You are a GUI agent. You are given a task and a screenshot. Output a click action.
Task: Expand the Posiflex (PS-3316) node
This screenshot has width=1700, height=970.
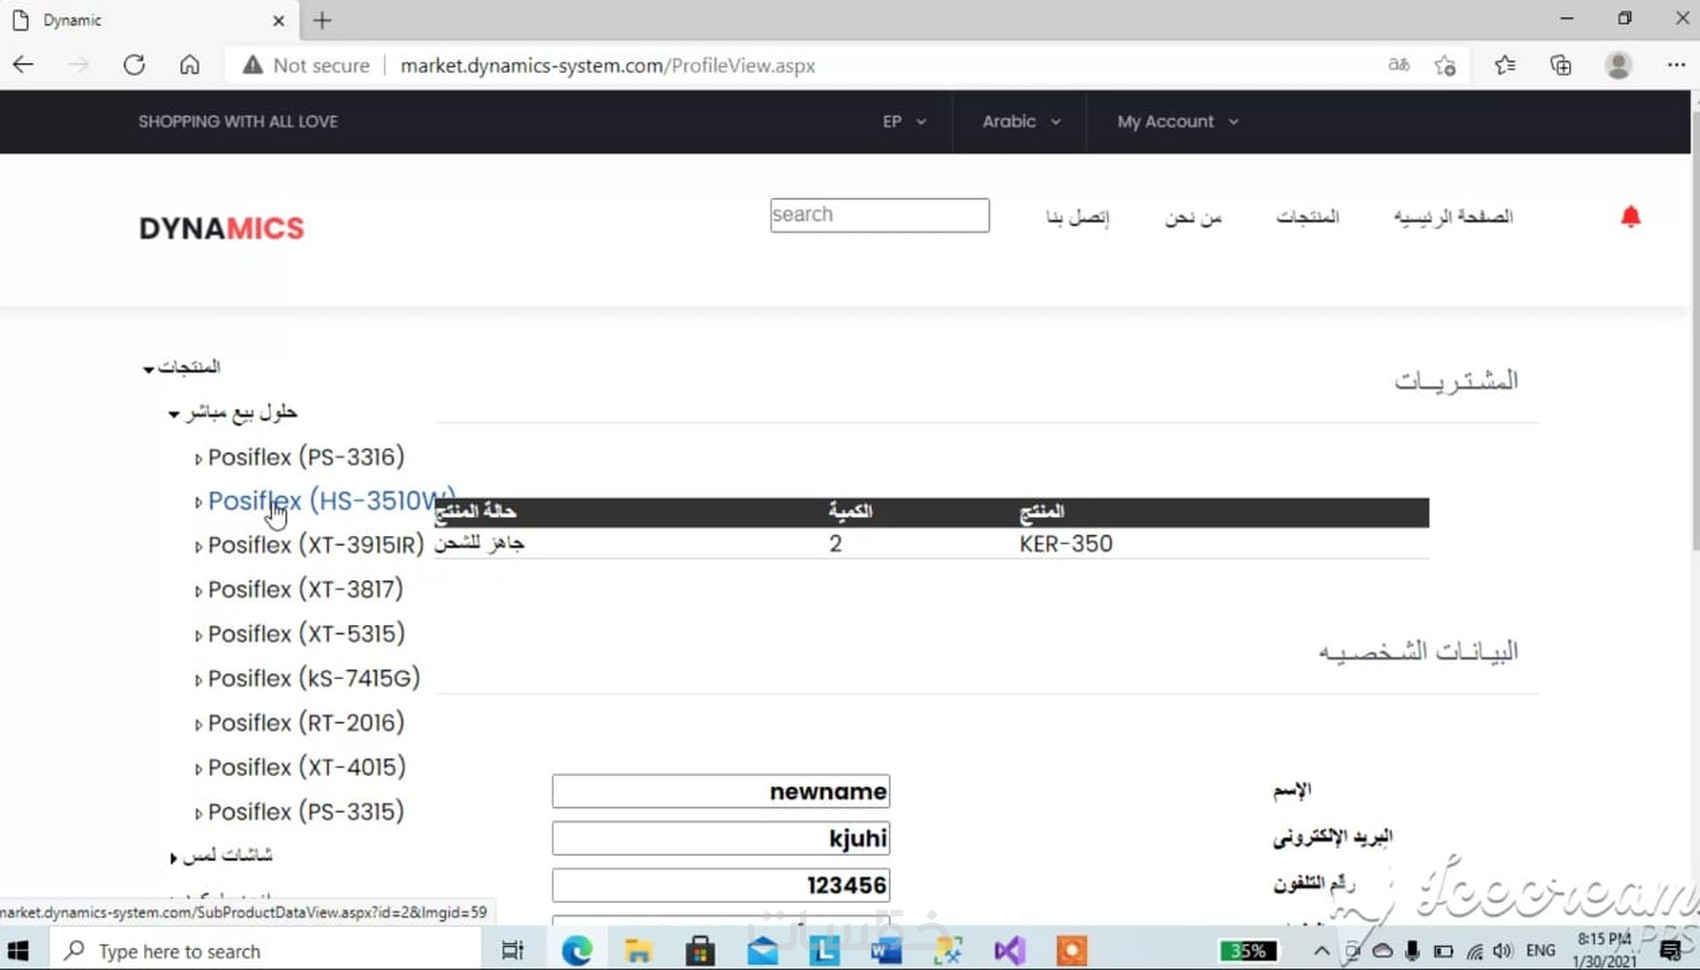(198, 458)
